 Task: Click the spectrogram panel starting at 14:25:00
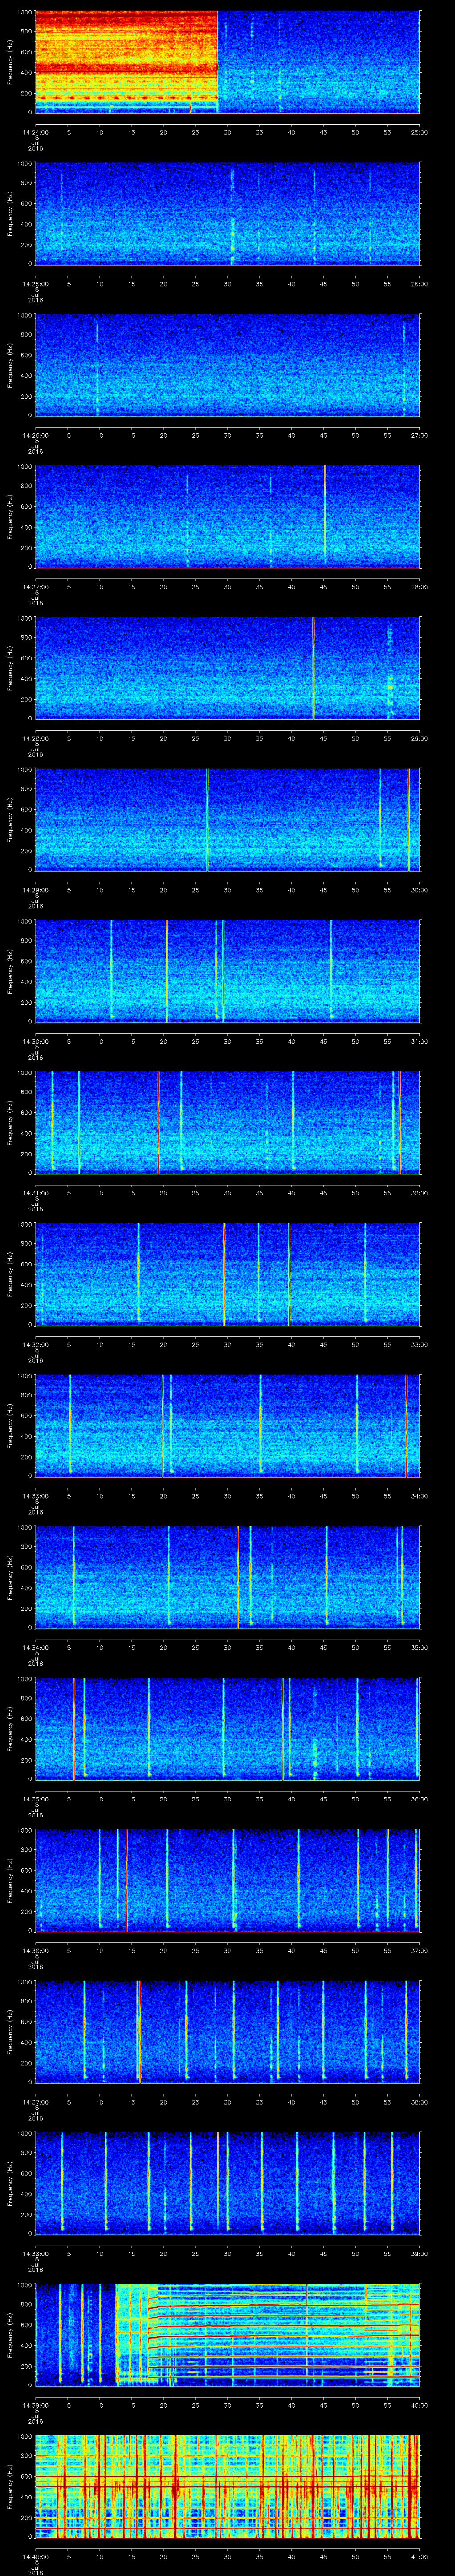click(227, 214)
